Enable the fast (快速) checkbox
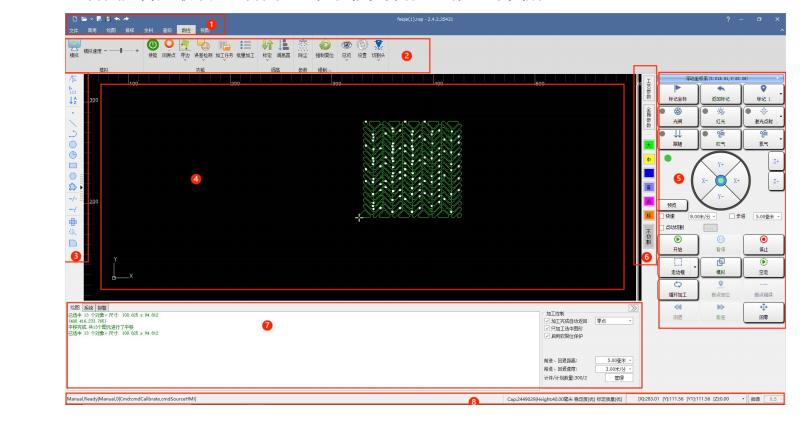Image resolution: width=808 pixels, height=428 pixels. click(x=662, y=216)
